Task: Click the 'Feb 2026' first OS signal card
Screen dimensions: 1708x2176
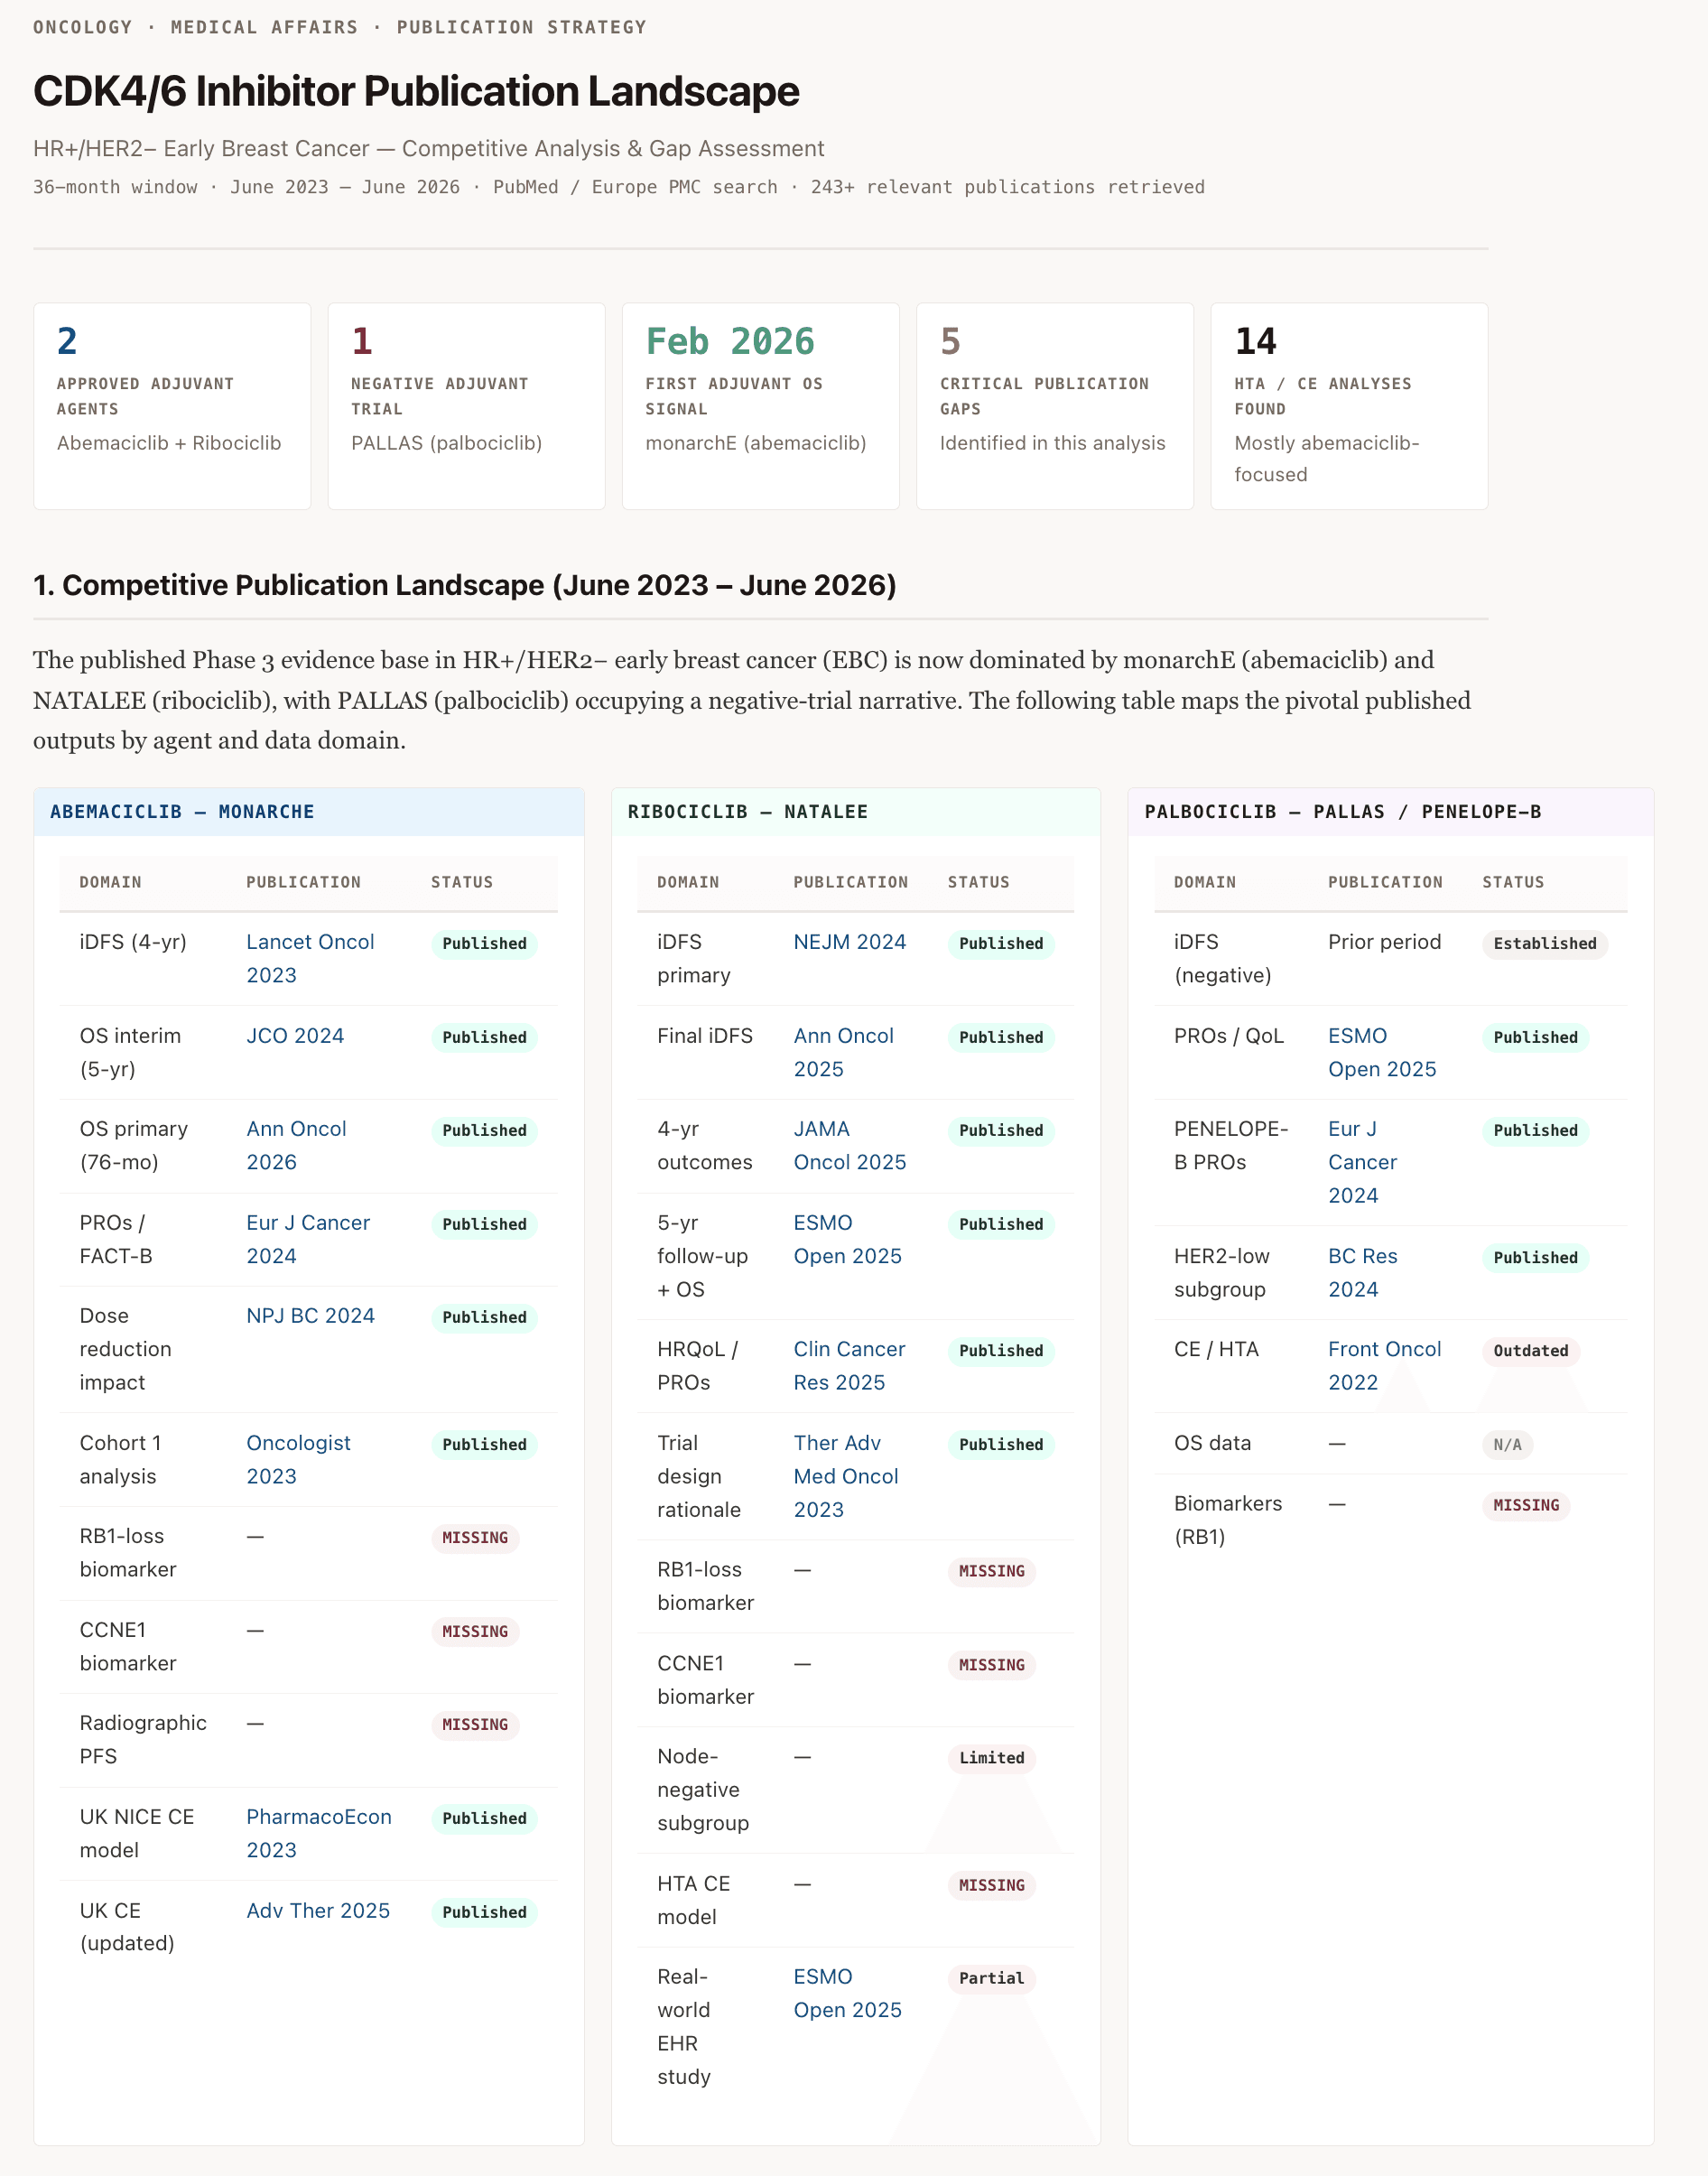Action: (760, 406)
